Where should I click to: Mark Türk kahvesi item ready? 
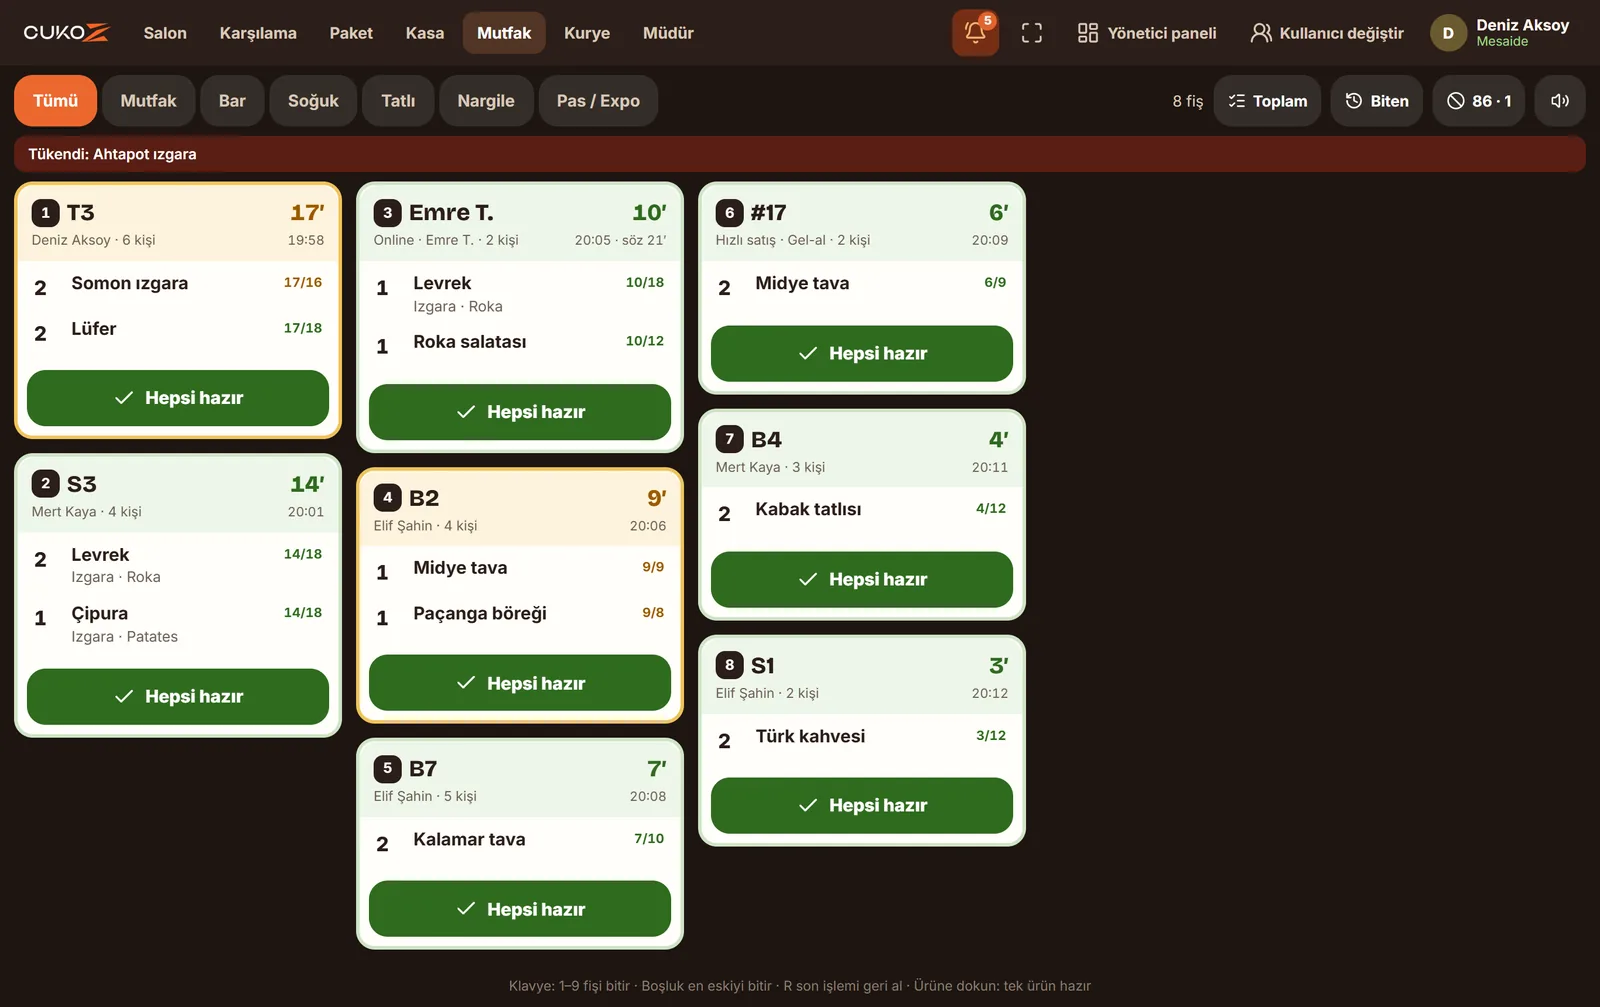862,739
